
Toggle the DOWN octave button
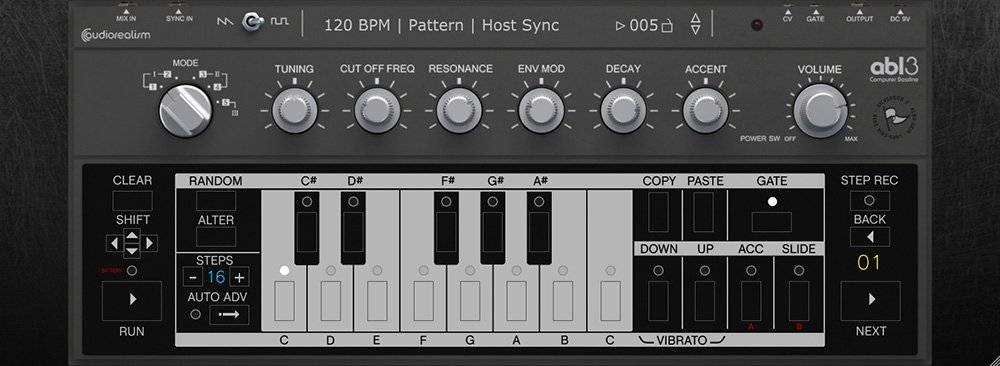(658, 300)
